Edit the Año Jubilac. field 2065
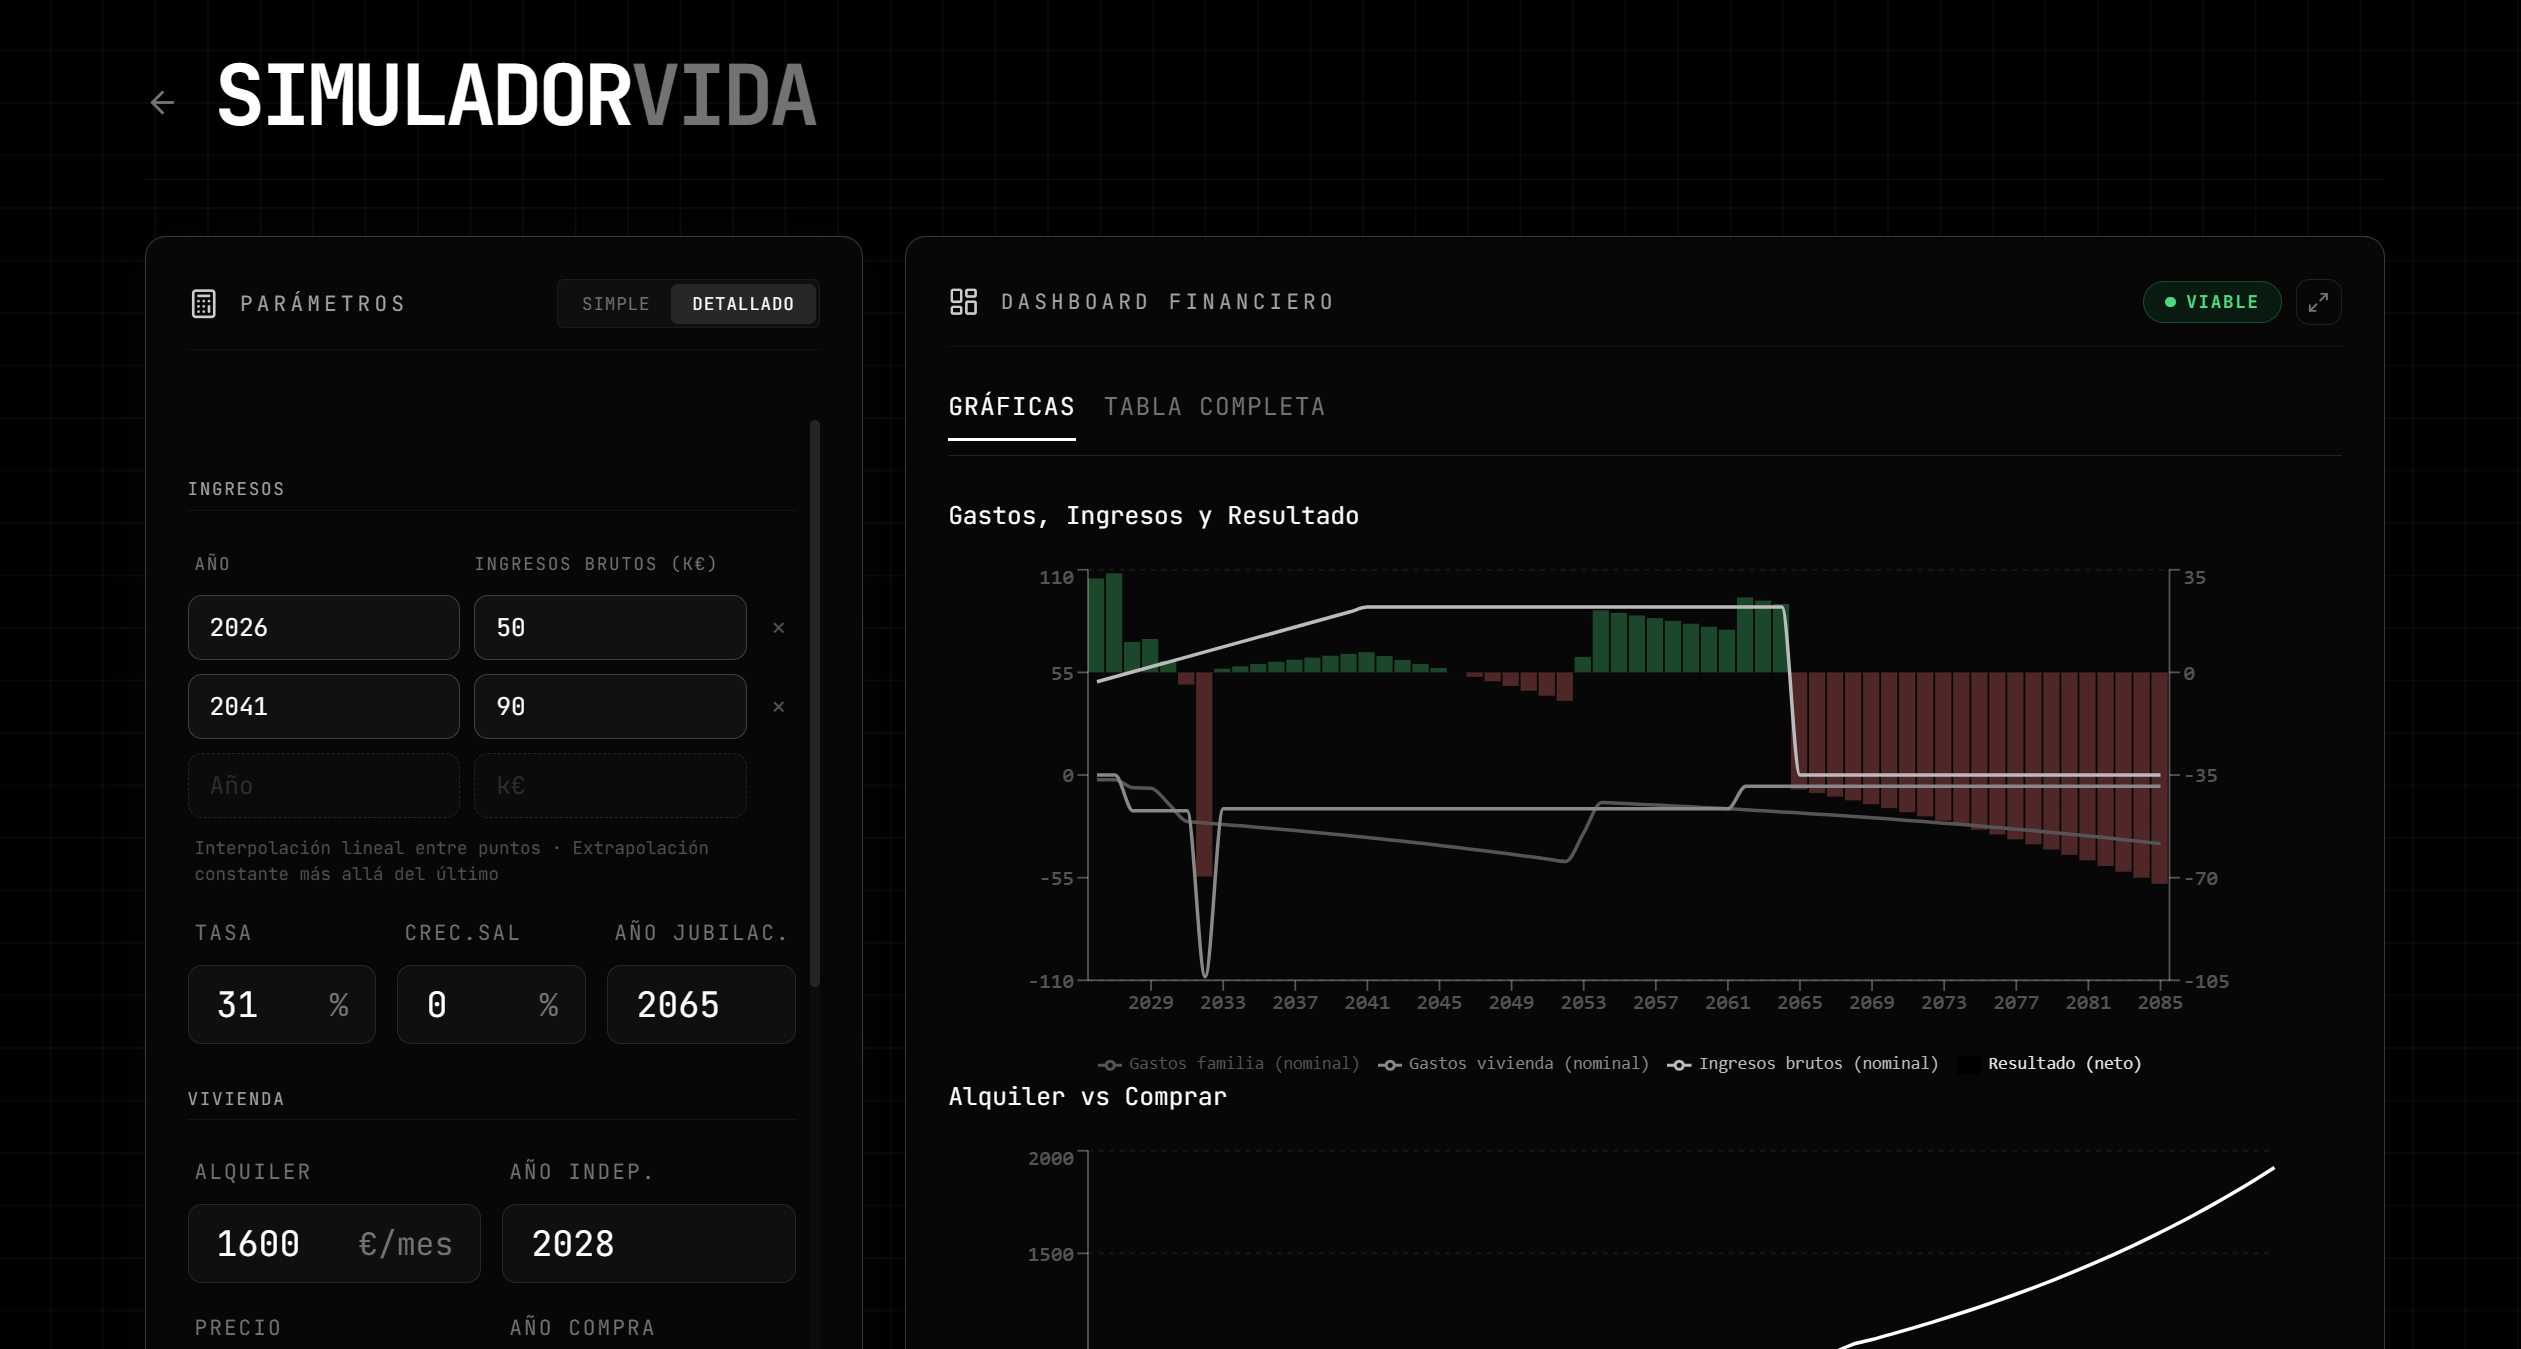 click(x=701, y=1005)
